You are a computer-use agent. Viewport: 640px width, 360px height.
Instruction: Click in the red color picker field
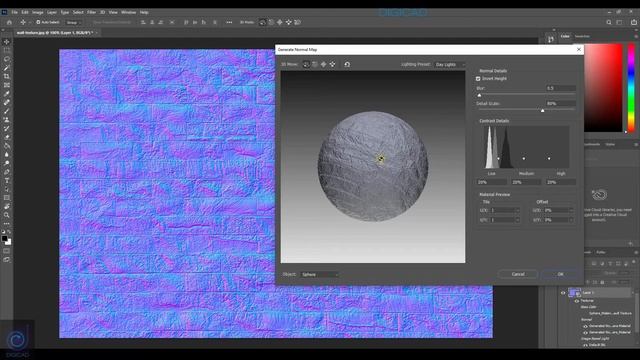603,88
